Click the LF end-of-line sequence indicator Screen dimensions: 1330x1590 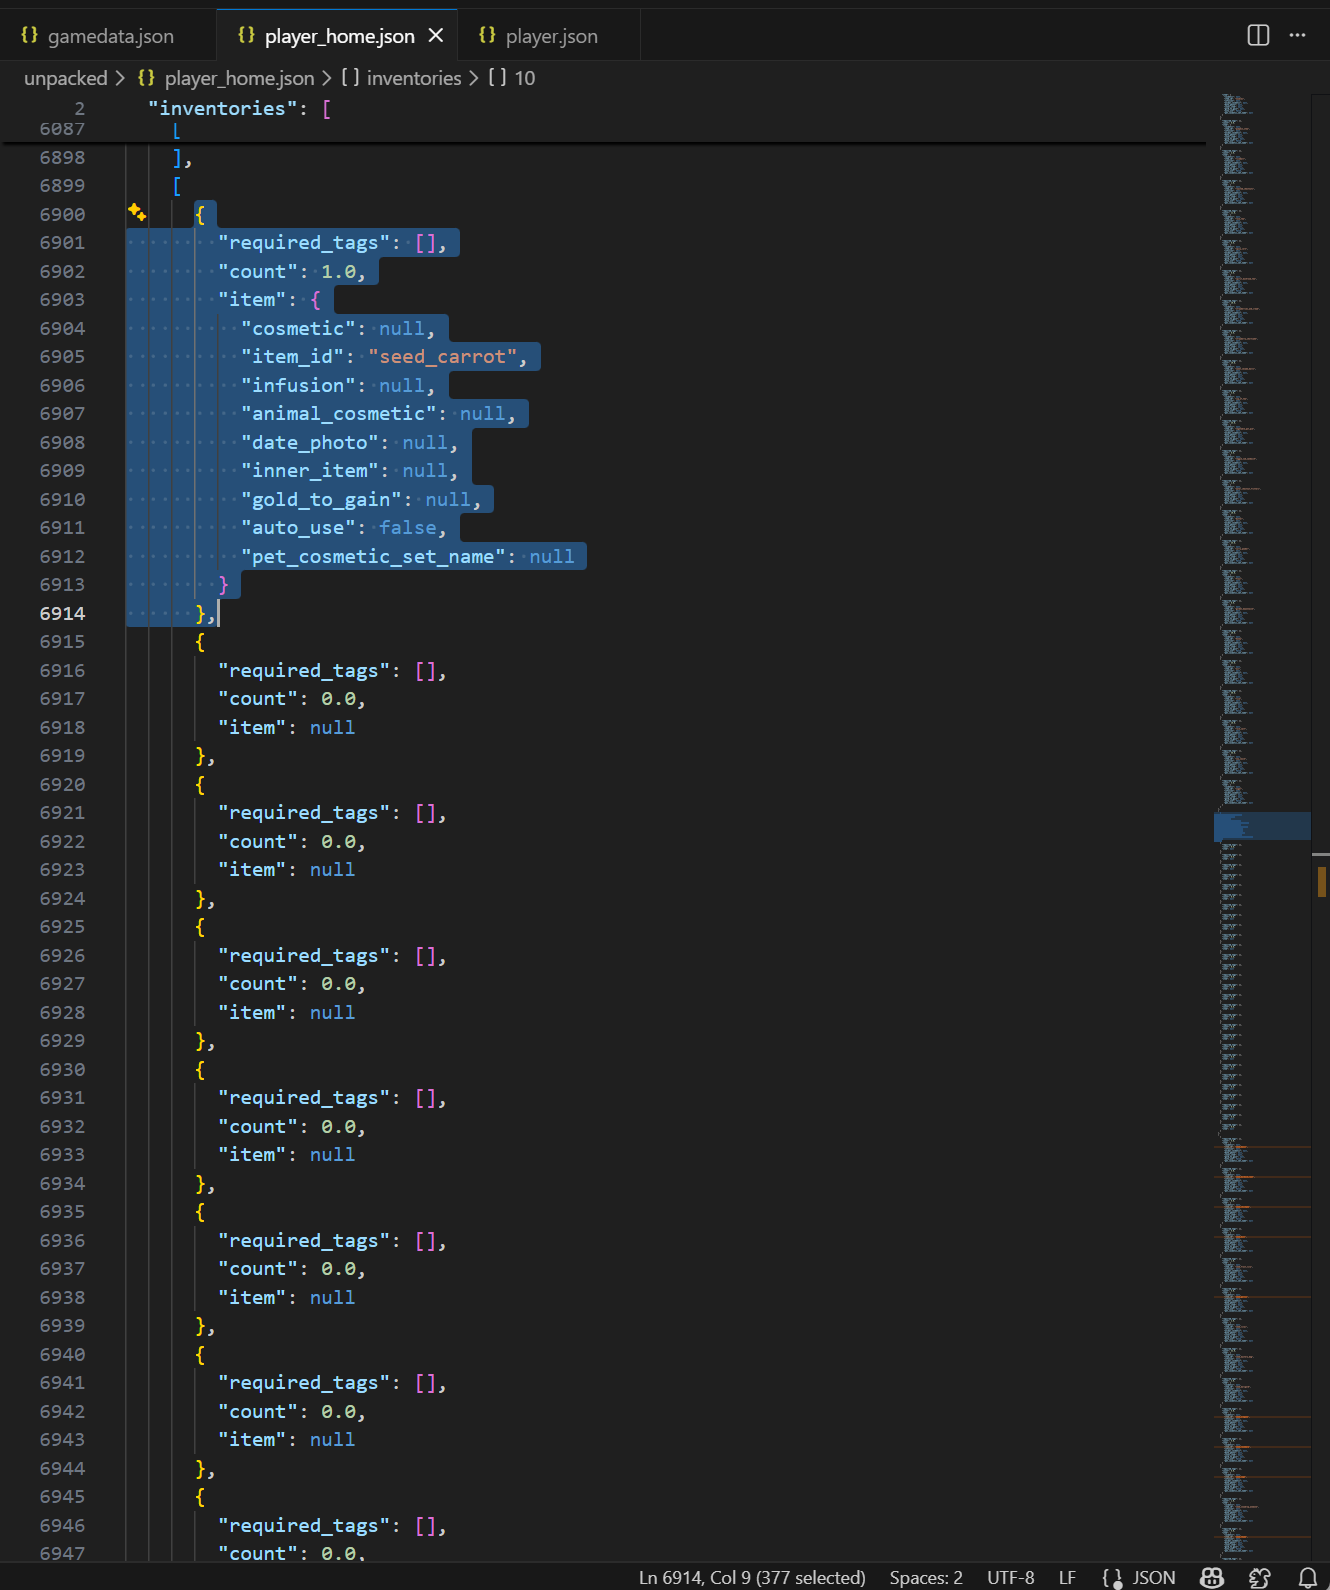tap(1067, 1577)
